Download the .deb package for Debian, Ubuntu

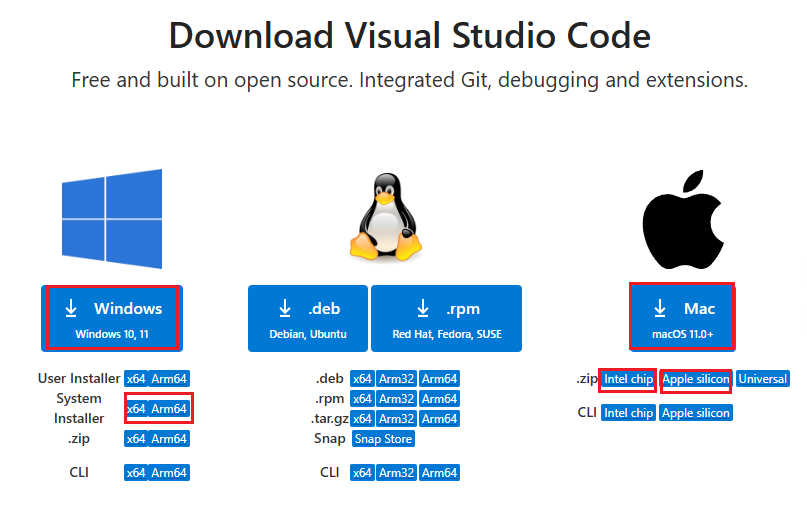pos(308,319)
